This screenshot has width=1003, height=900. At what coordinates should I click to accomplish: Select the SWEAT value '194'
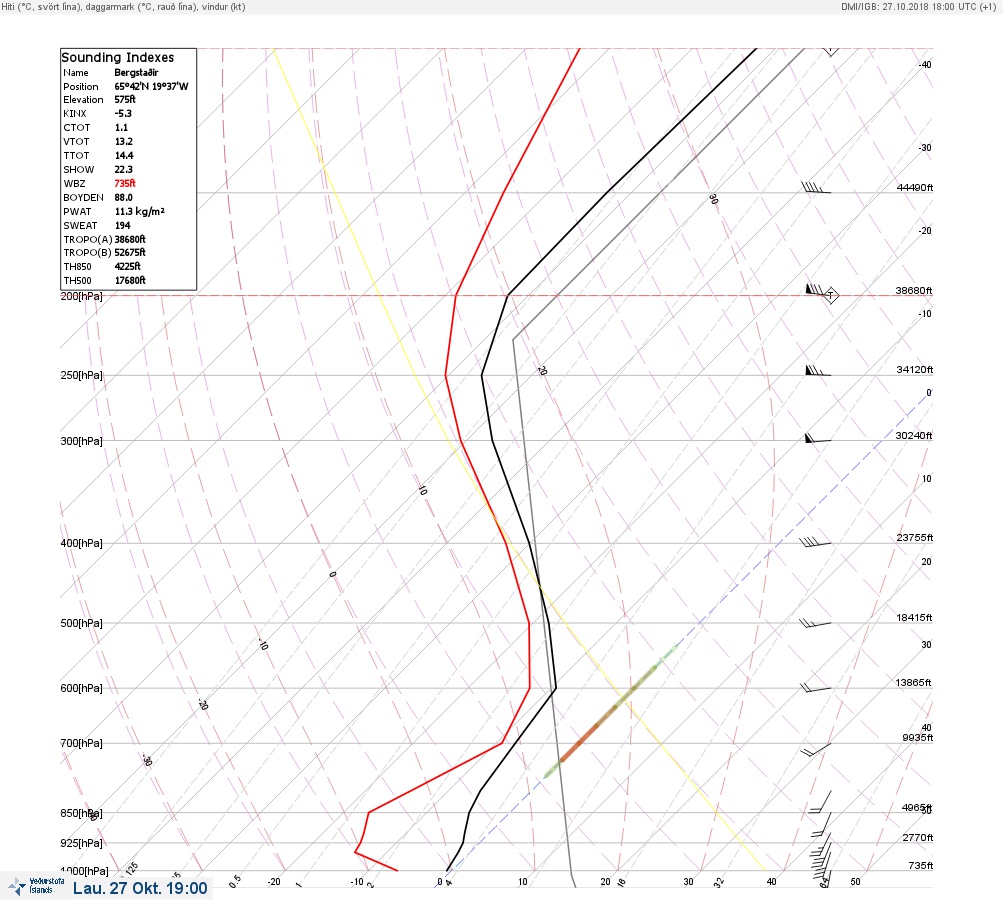(122, 225)
